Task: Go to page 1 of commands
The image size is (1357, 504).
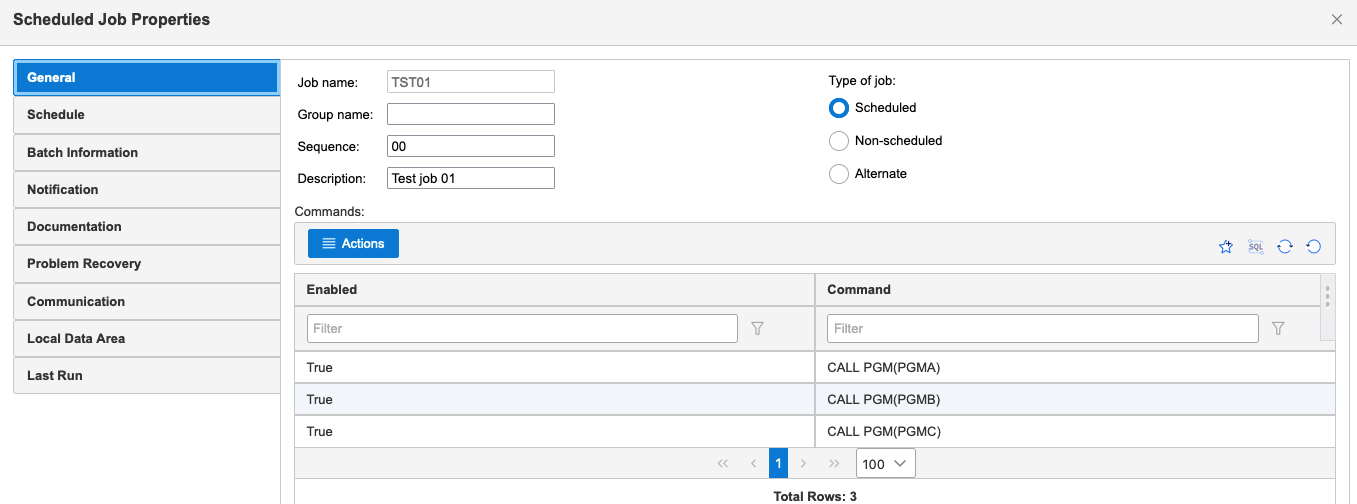Action: (x=778, y=464)
